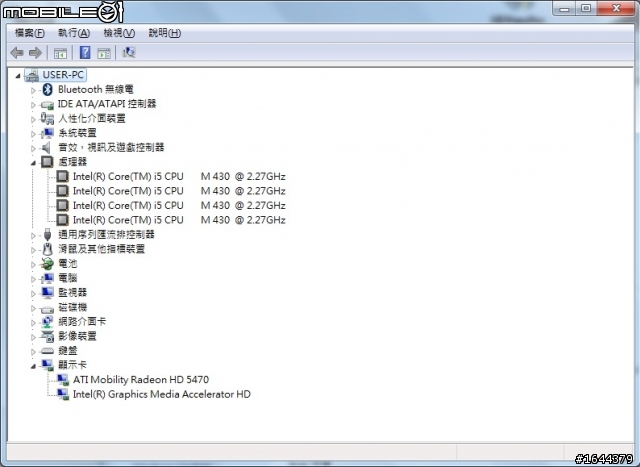The height and width of the screenshot is (467, 640).
Task: Maximize the Device Manager window
Action: pyautogui.click(x=586, y=8)
